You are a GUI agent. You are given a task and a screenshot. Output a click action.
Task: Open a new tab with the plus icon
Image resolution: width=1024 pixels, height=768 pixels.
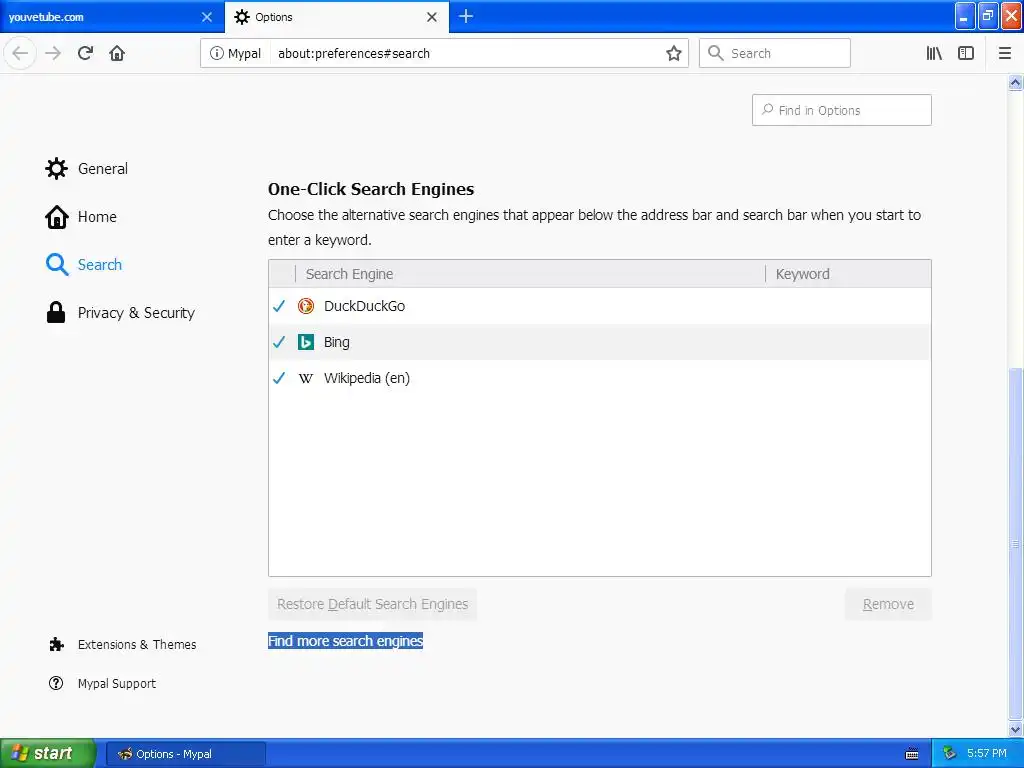click(466, 16)
